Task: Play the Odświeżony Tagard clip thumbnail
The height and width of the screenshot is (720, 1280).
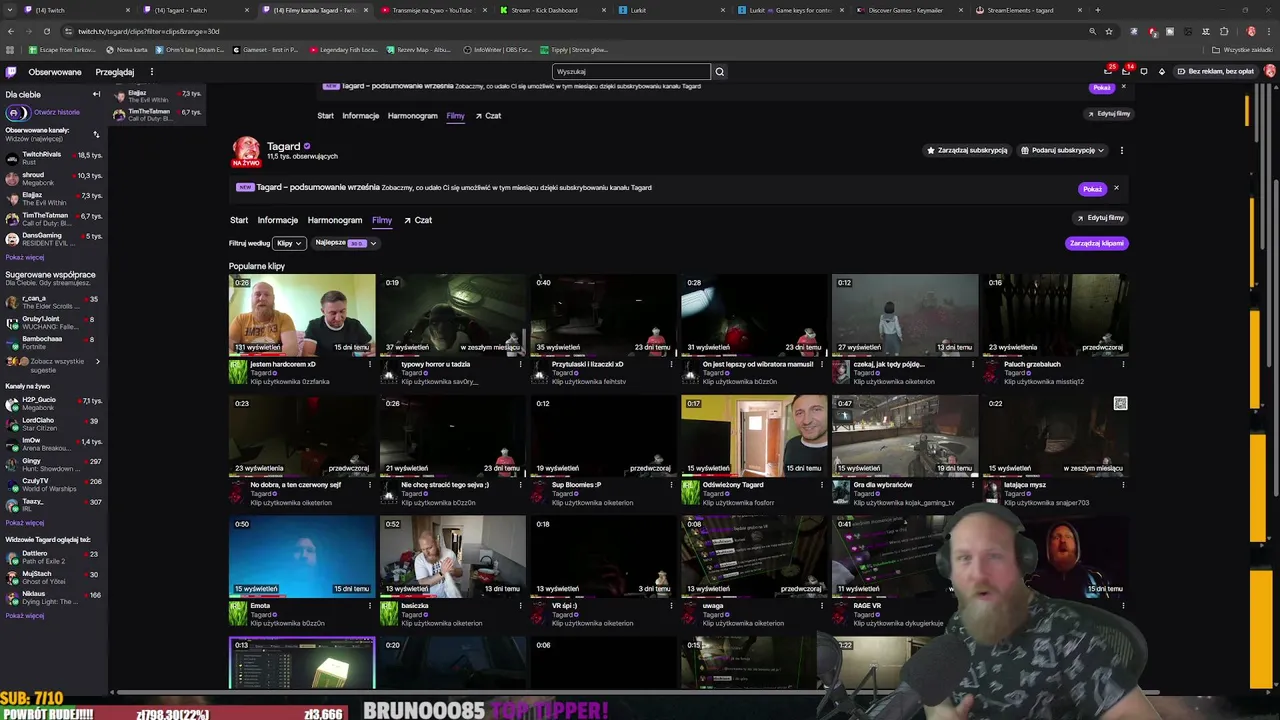Action: click(754, 435)
